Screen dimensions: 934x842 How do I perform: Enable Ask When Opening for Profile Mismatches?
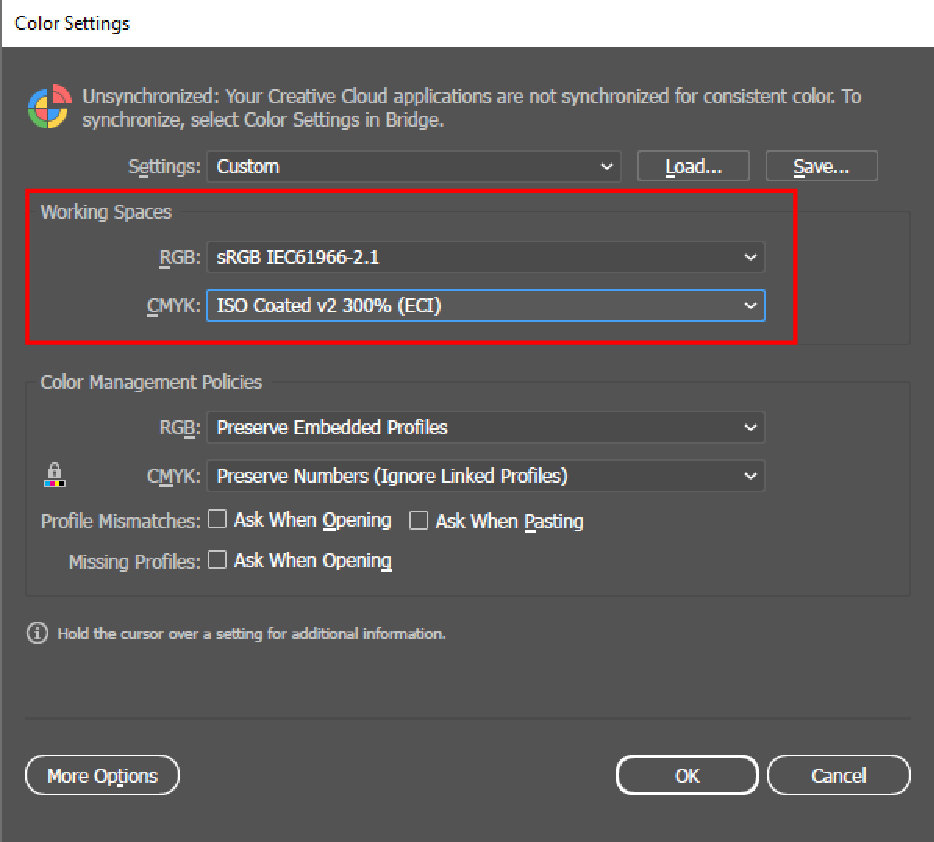click(217, 520)
